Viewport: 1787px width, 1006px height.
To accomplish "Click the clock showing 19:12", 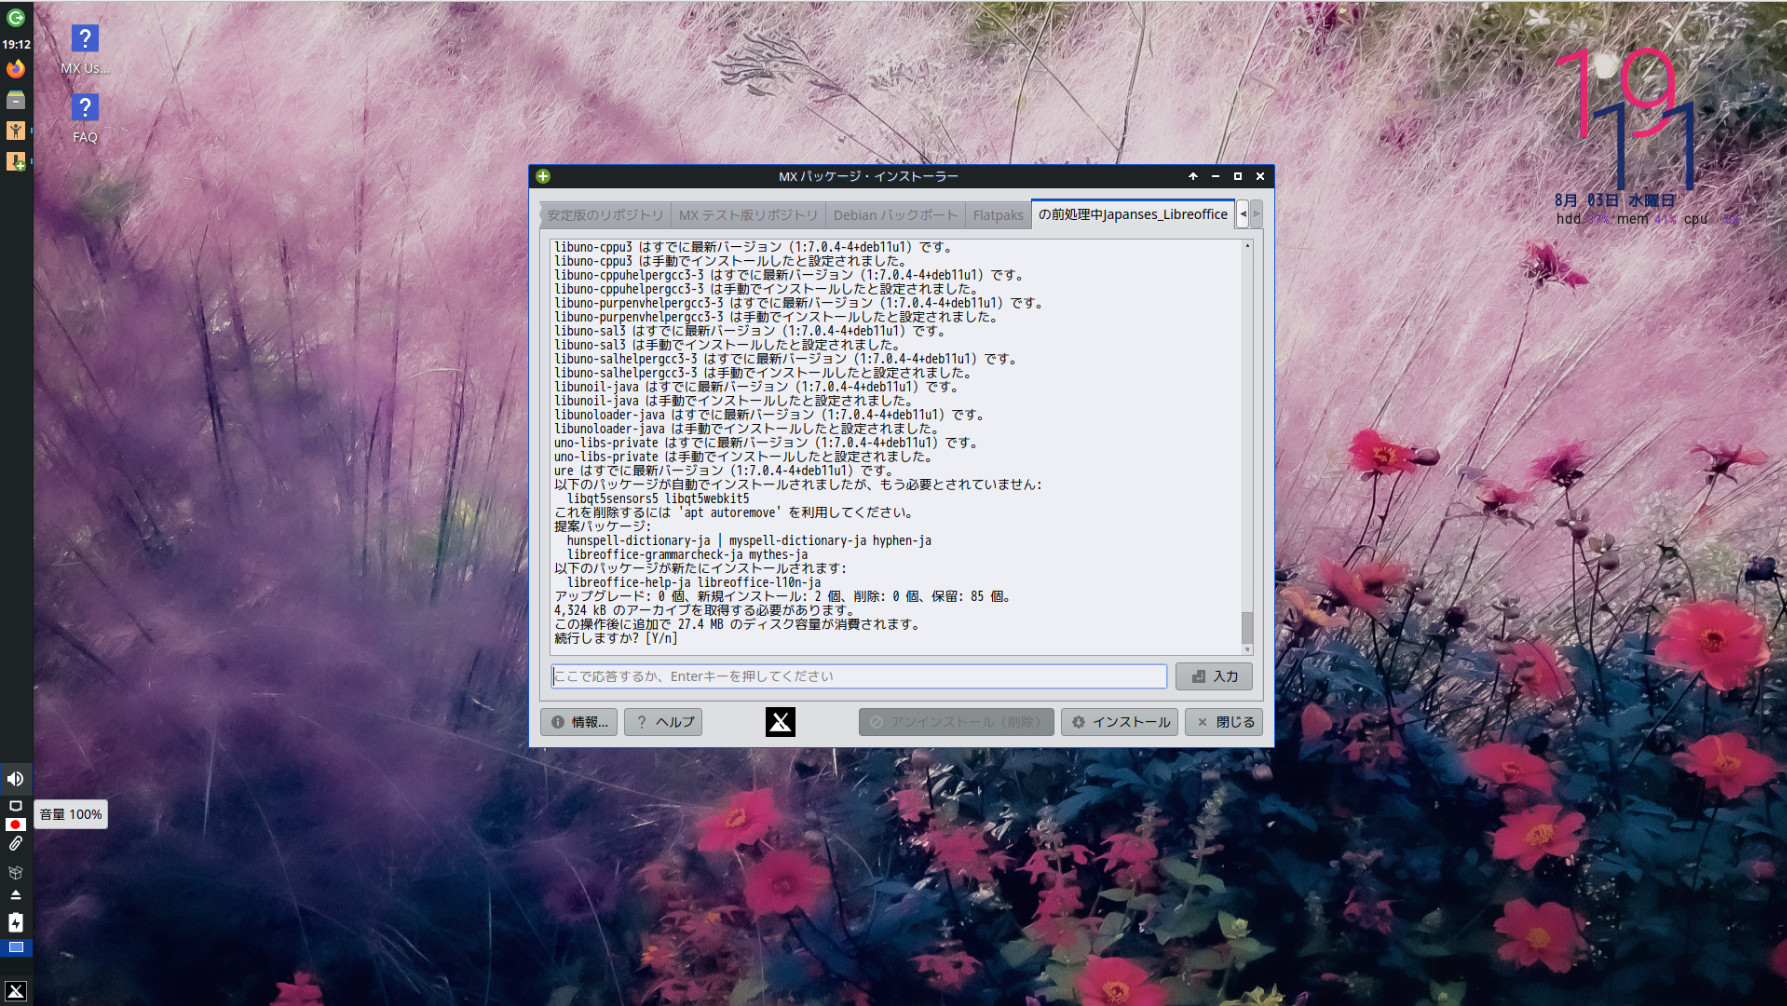I will pos(16,44).
